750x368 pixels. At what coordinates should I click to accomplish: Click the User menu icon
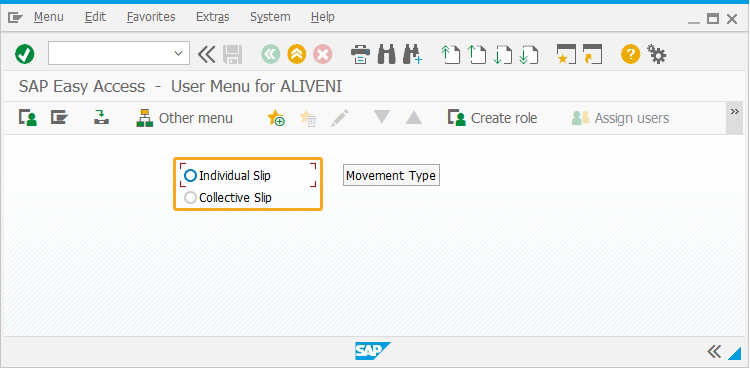click(x=28, y=118)
